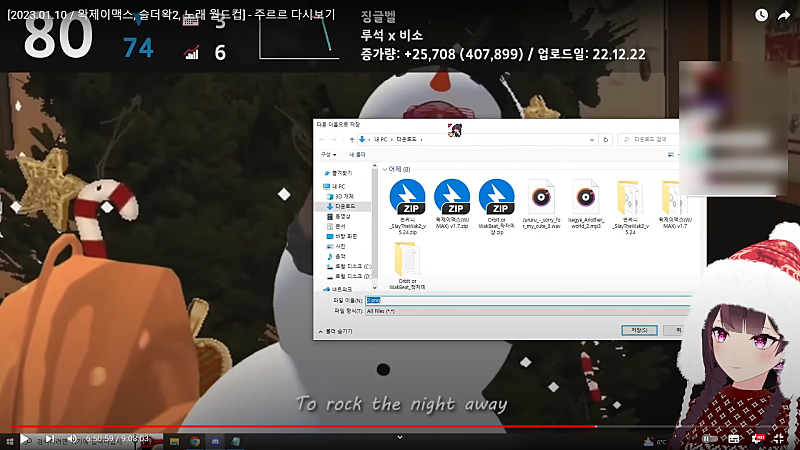
Task: Select the Orbit or WakBeat folder in second row
Action: pos(407,265)
